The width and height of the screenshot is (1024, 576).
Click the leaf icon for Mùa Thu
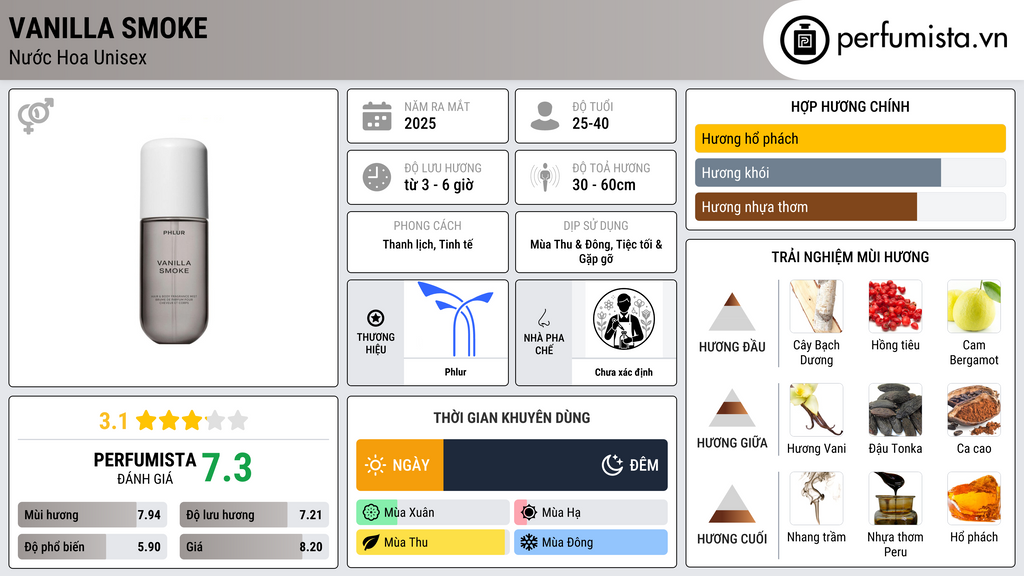371,542
